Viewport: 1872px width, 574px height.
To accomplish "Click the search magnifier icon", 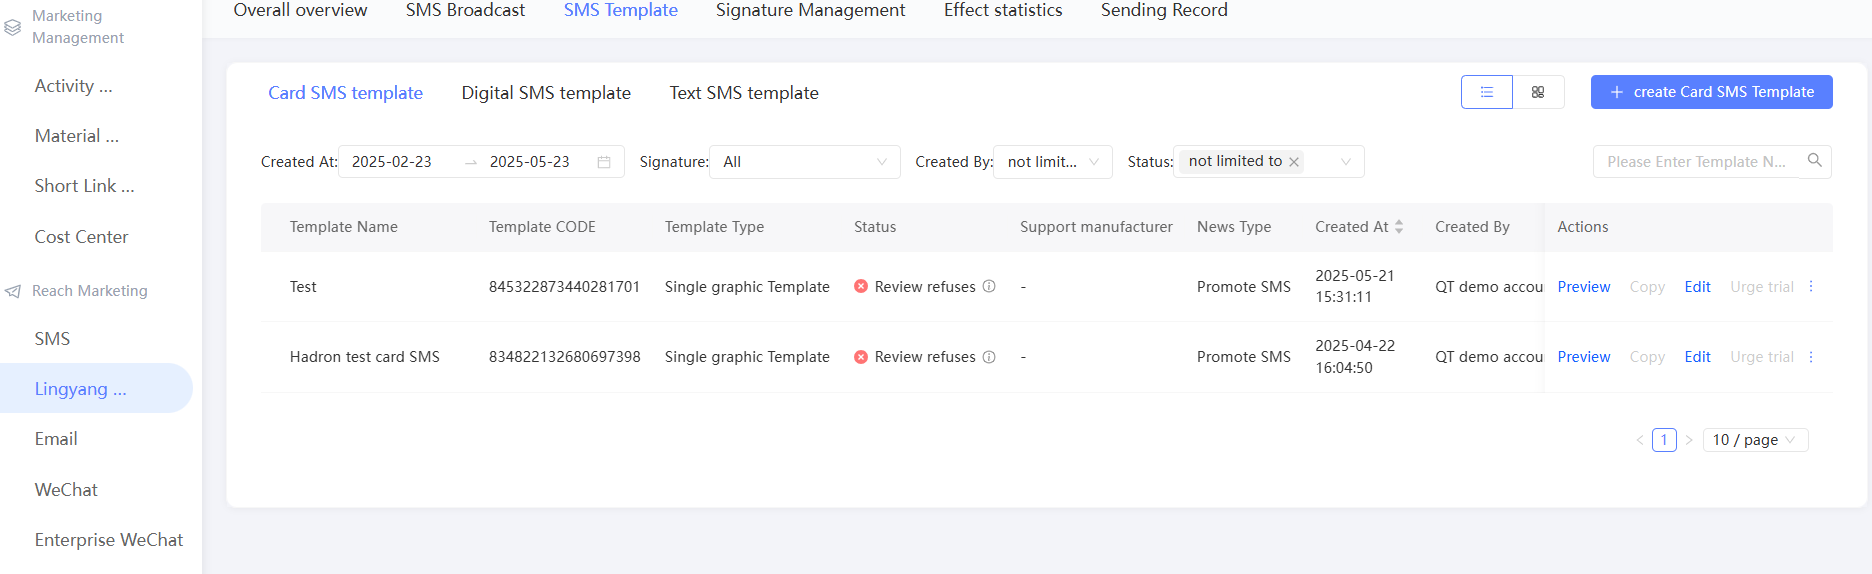I will [1814, 160].
